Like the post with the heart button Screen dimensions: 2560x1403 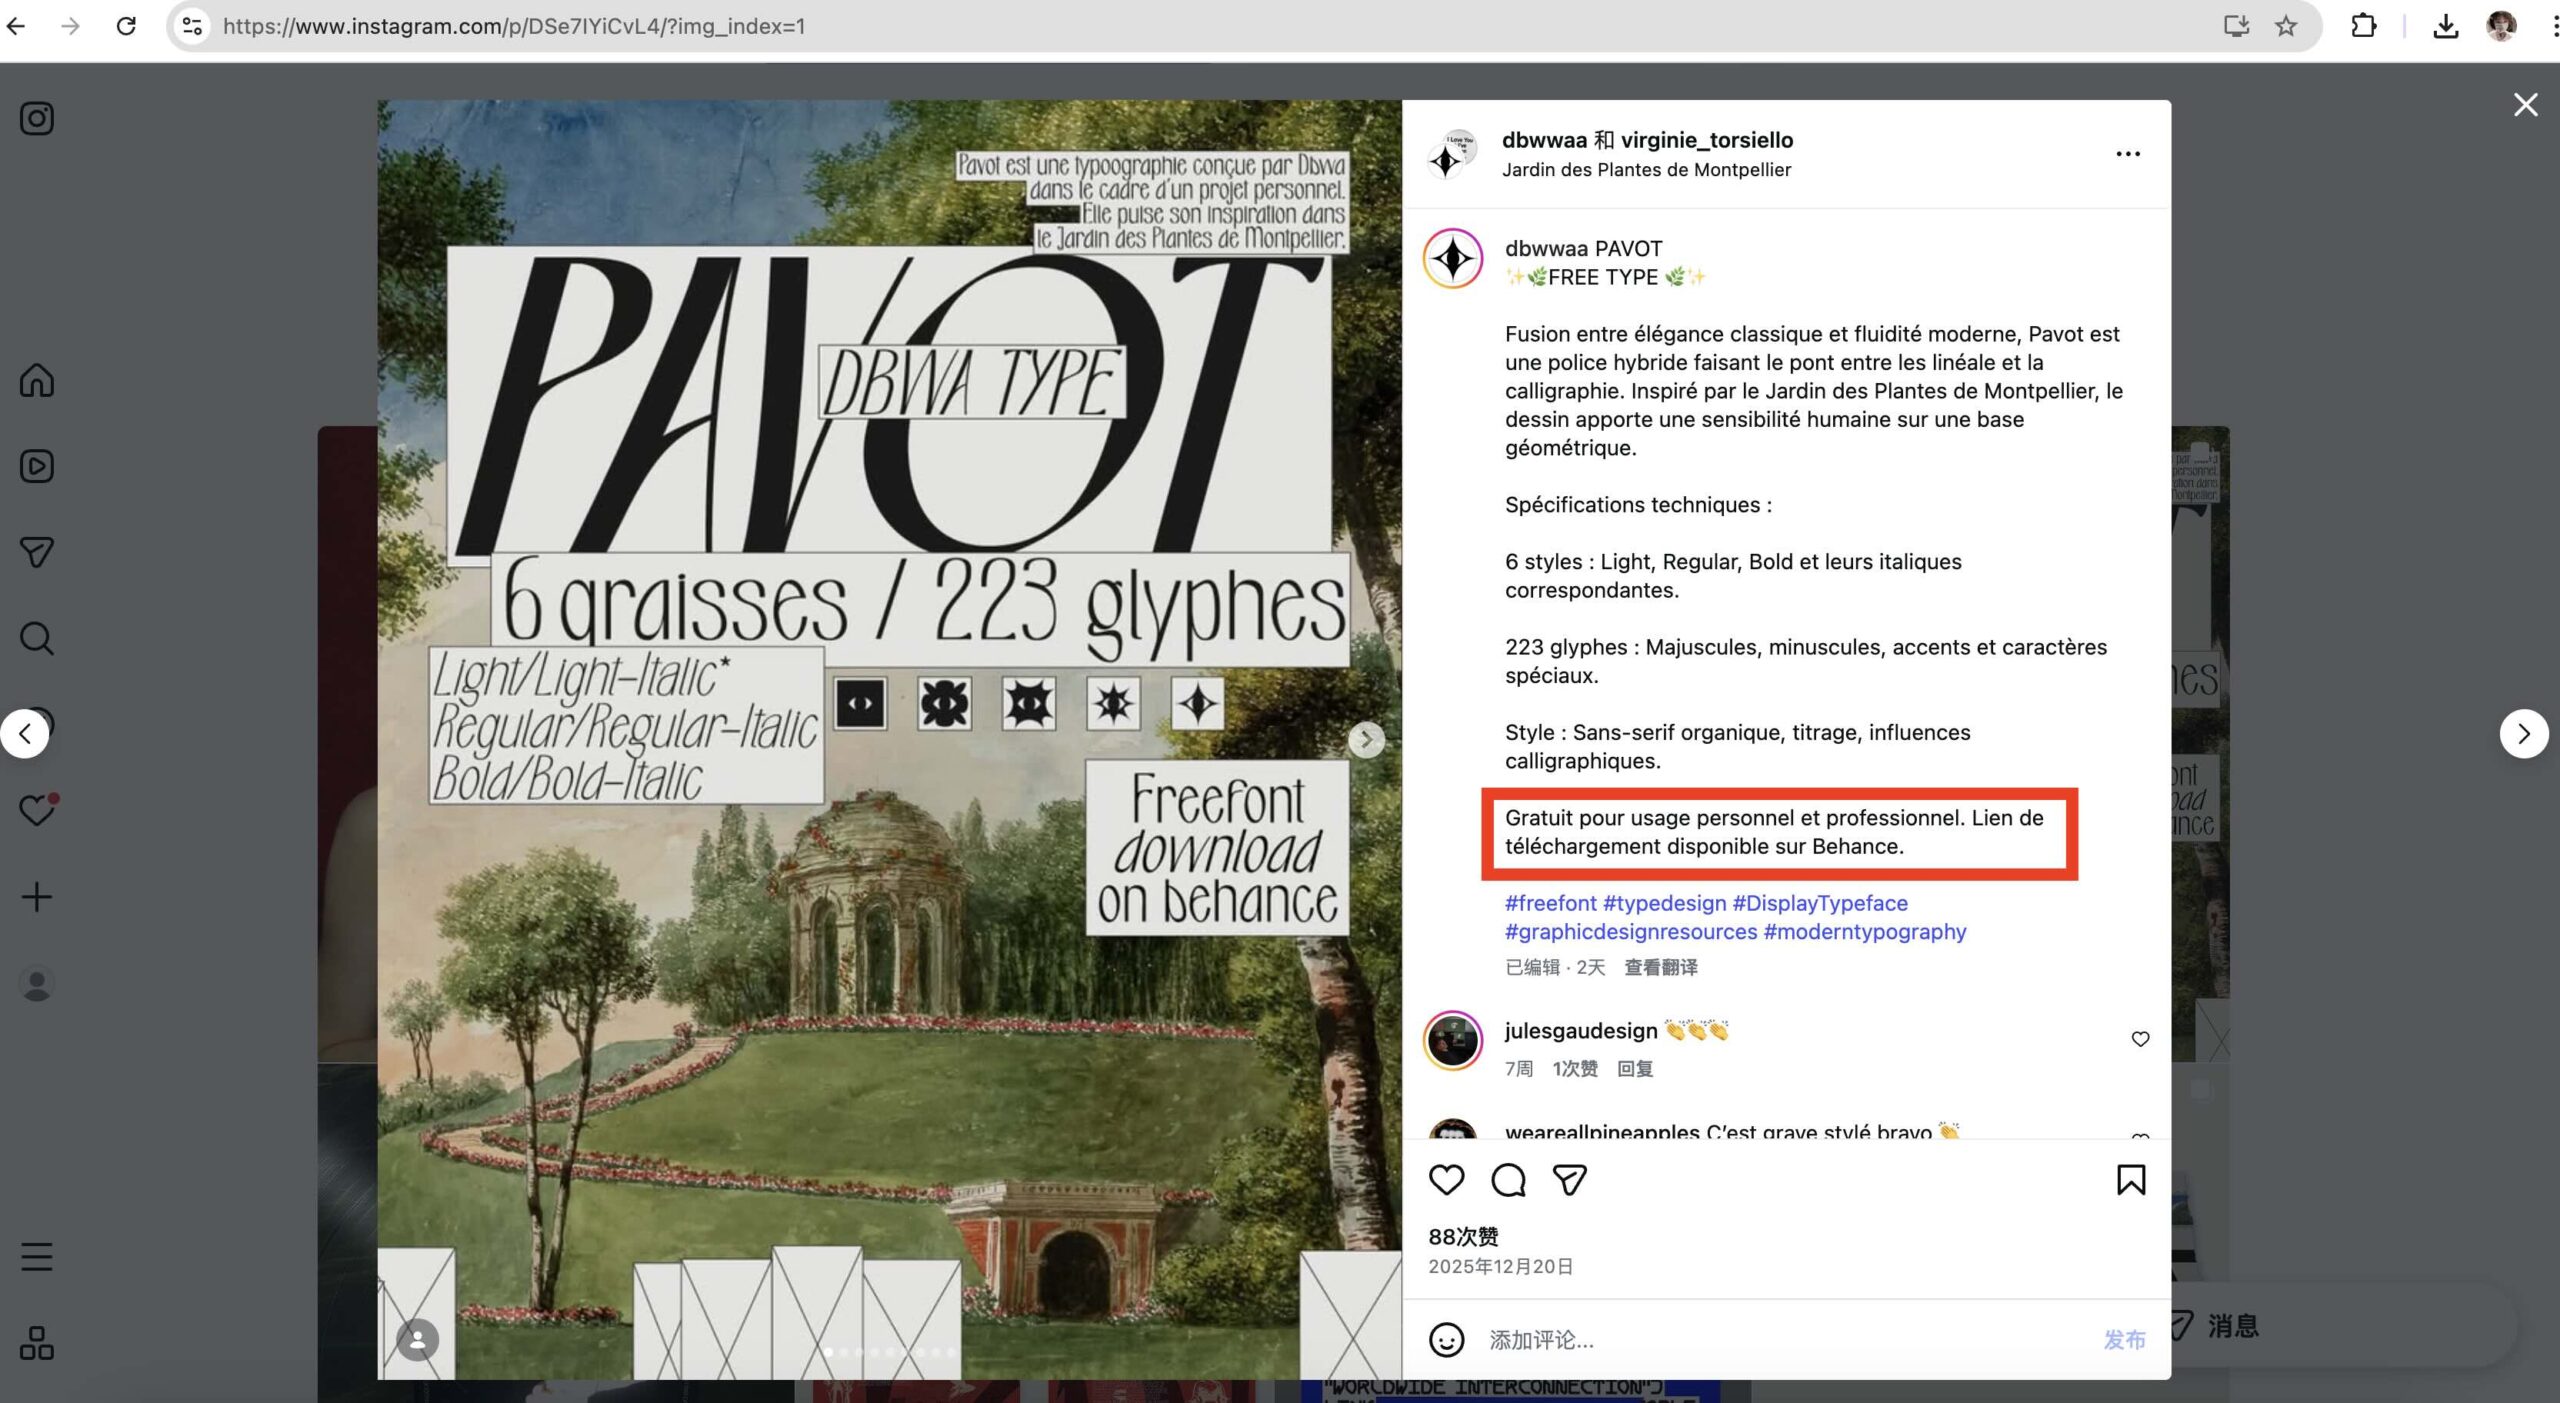[x=1446, y=1180]
